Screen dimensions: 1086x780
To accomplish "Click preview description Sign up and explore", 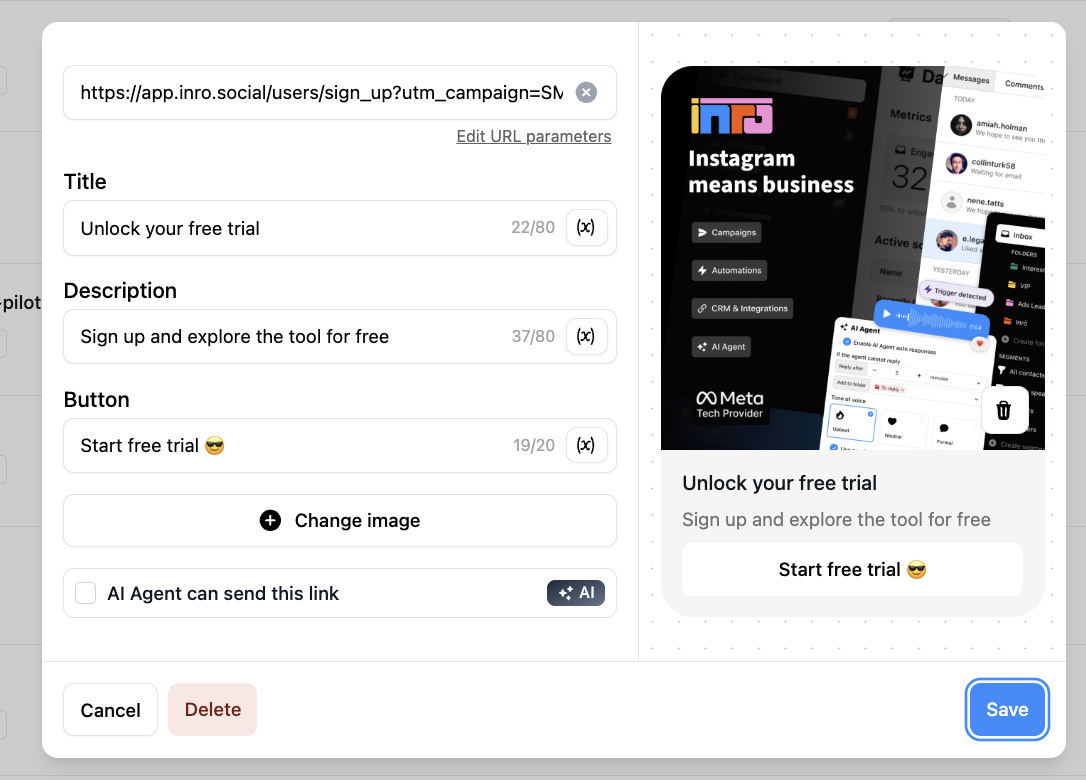I will (836, 520).
